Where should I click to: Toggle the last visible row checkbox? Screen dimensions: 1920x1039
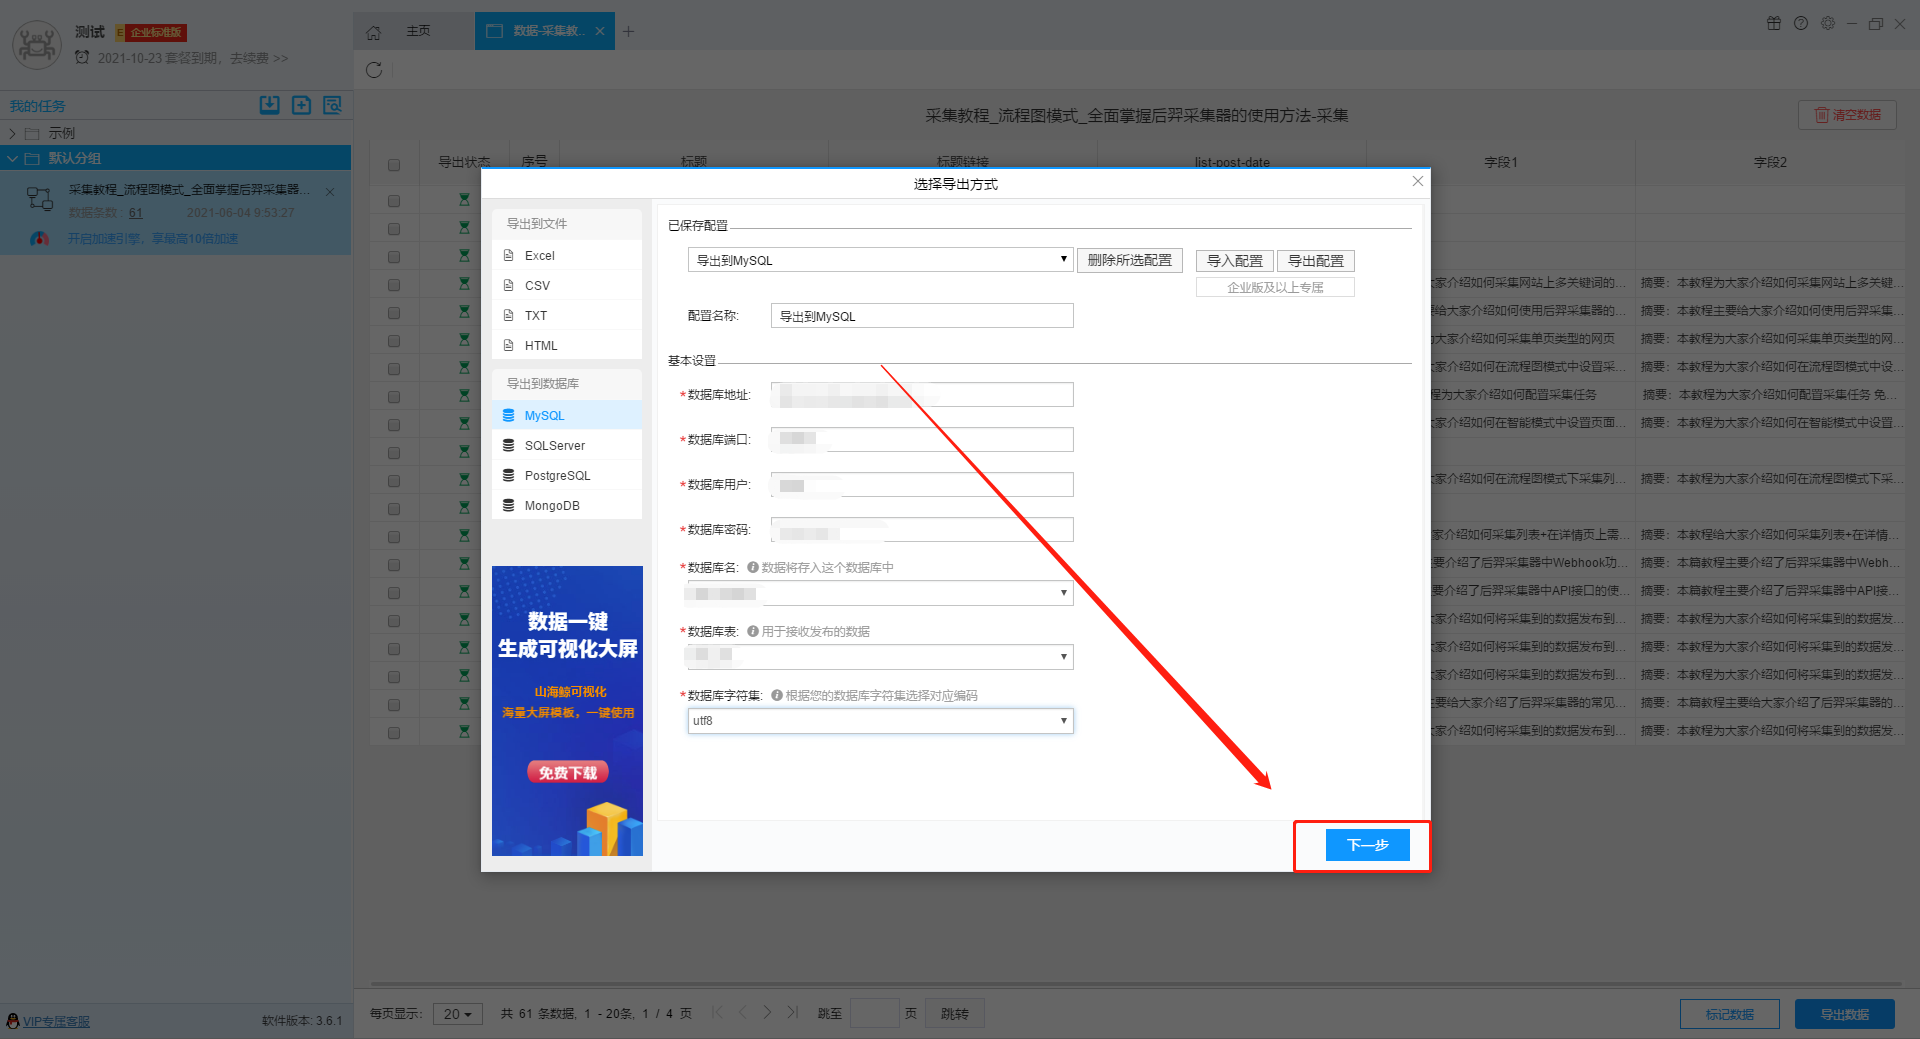pyautogui.click(x=394, y=733)
